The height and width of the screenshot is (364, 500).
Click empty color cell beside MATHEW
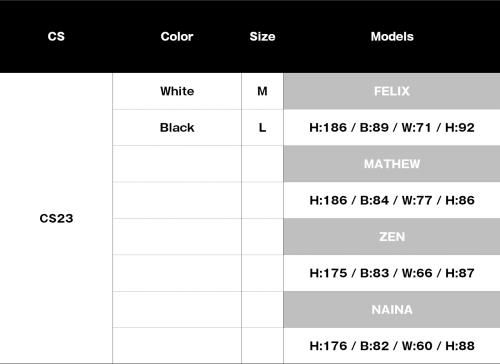tap(177, 164)
